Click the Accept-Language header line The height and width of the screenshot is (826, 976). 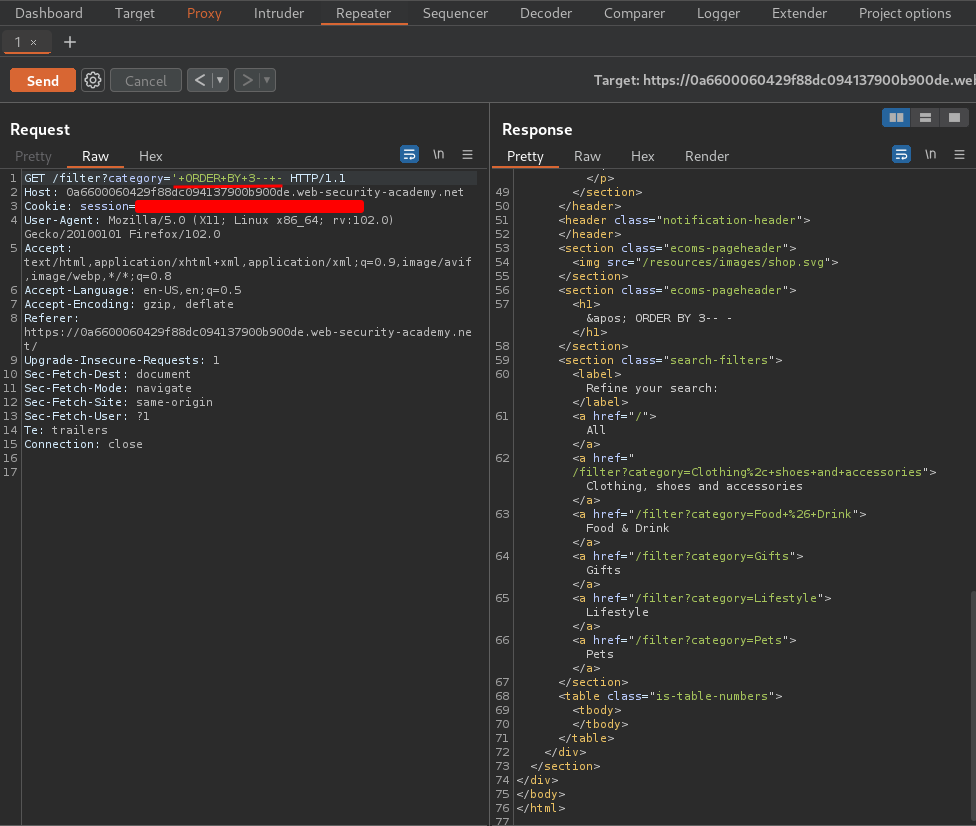(x=133, y=290)
